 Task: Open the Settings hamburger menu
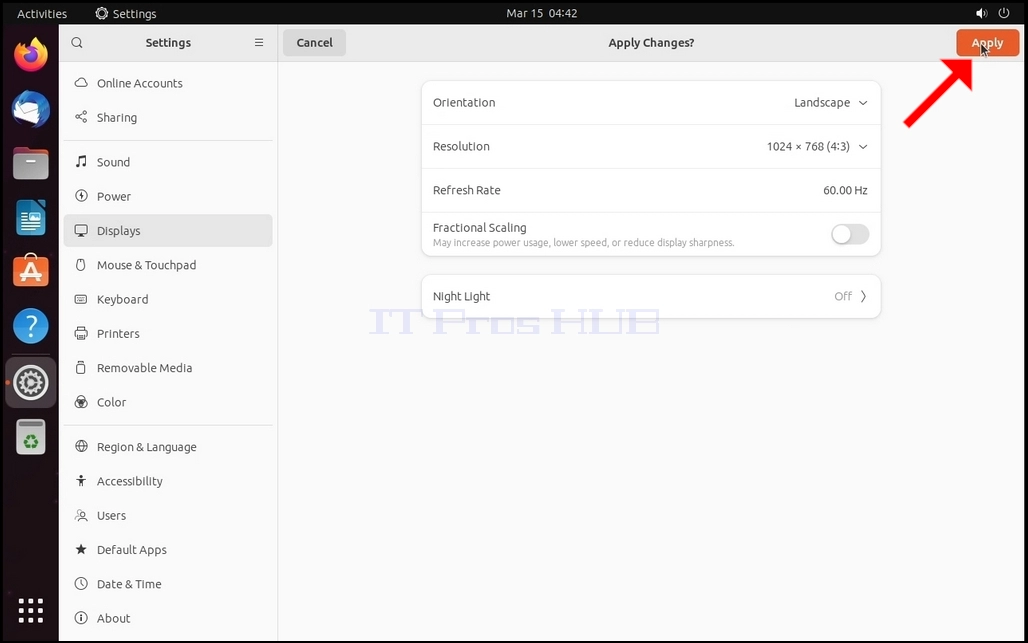click(259, 43)
